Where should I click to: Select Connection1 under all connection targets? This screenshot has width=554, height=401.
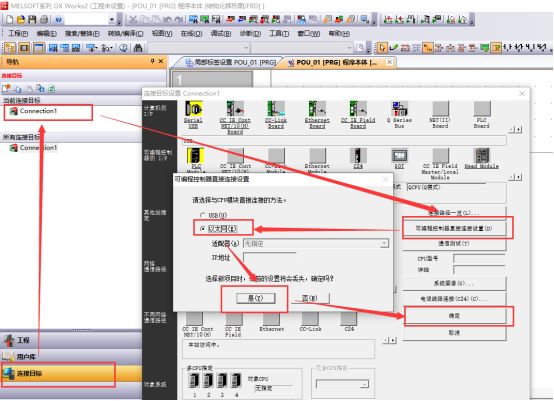[38, 148]
